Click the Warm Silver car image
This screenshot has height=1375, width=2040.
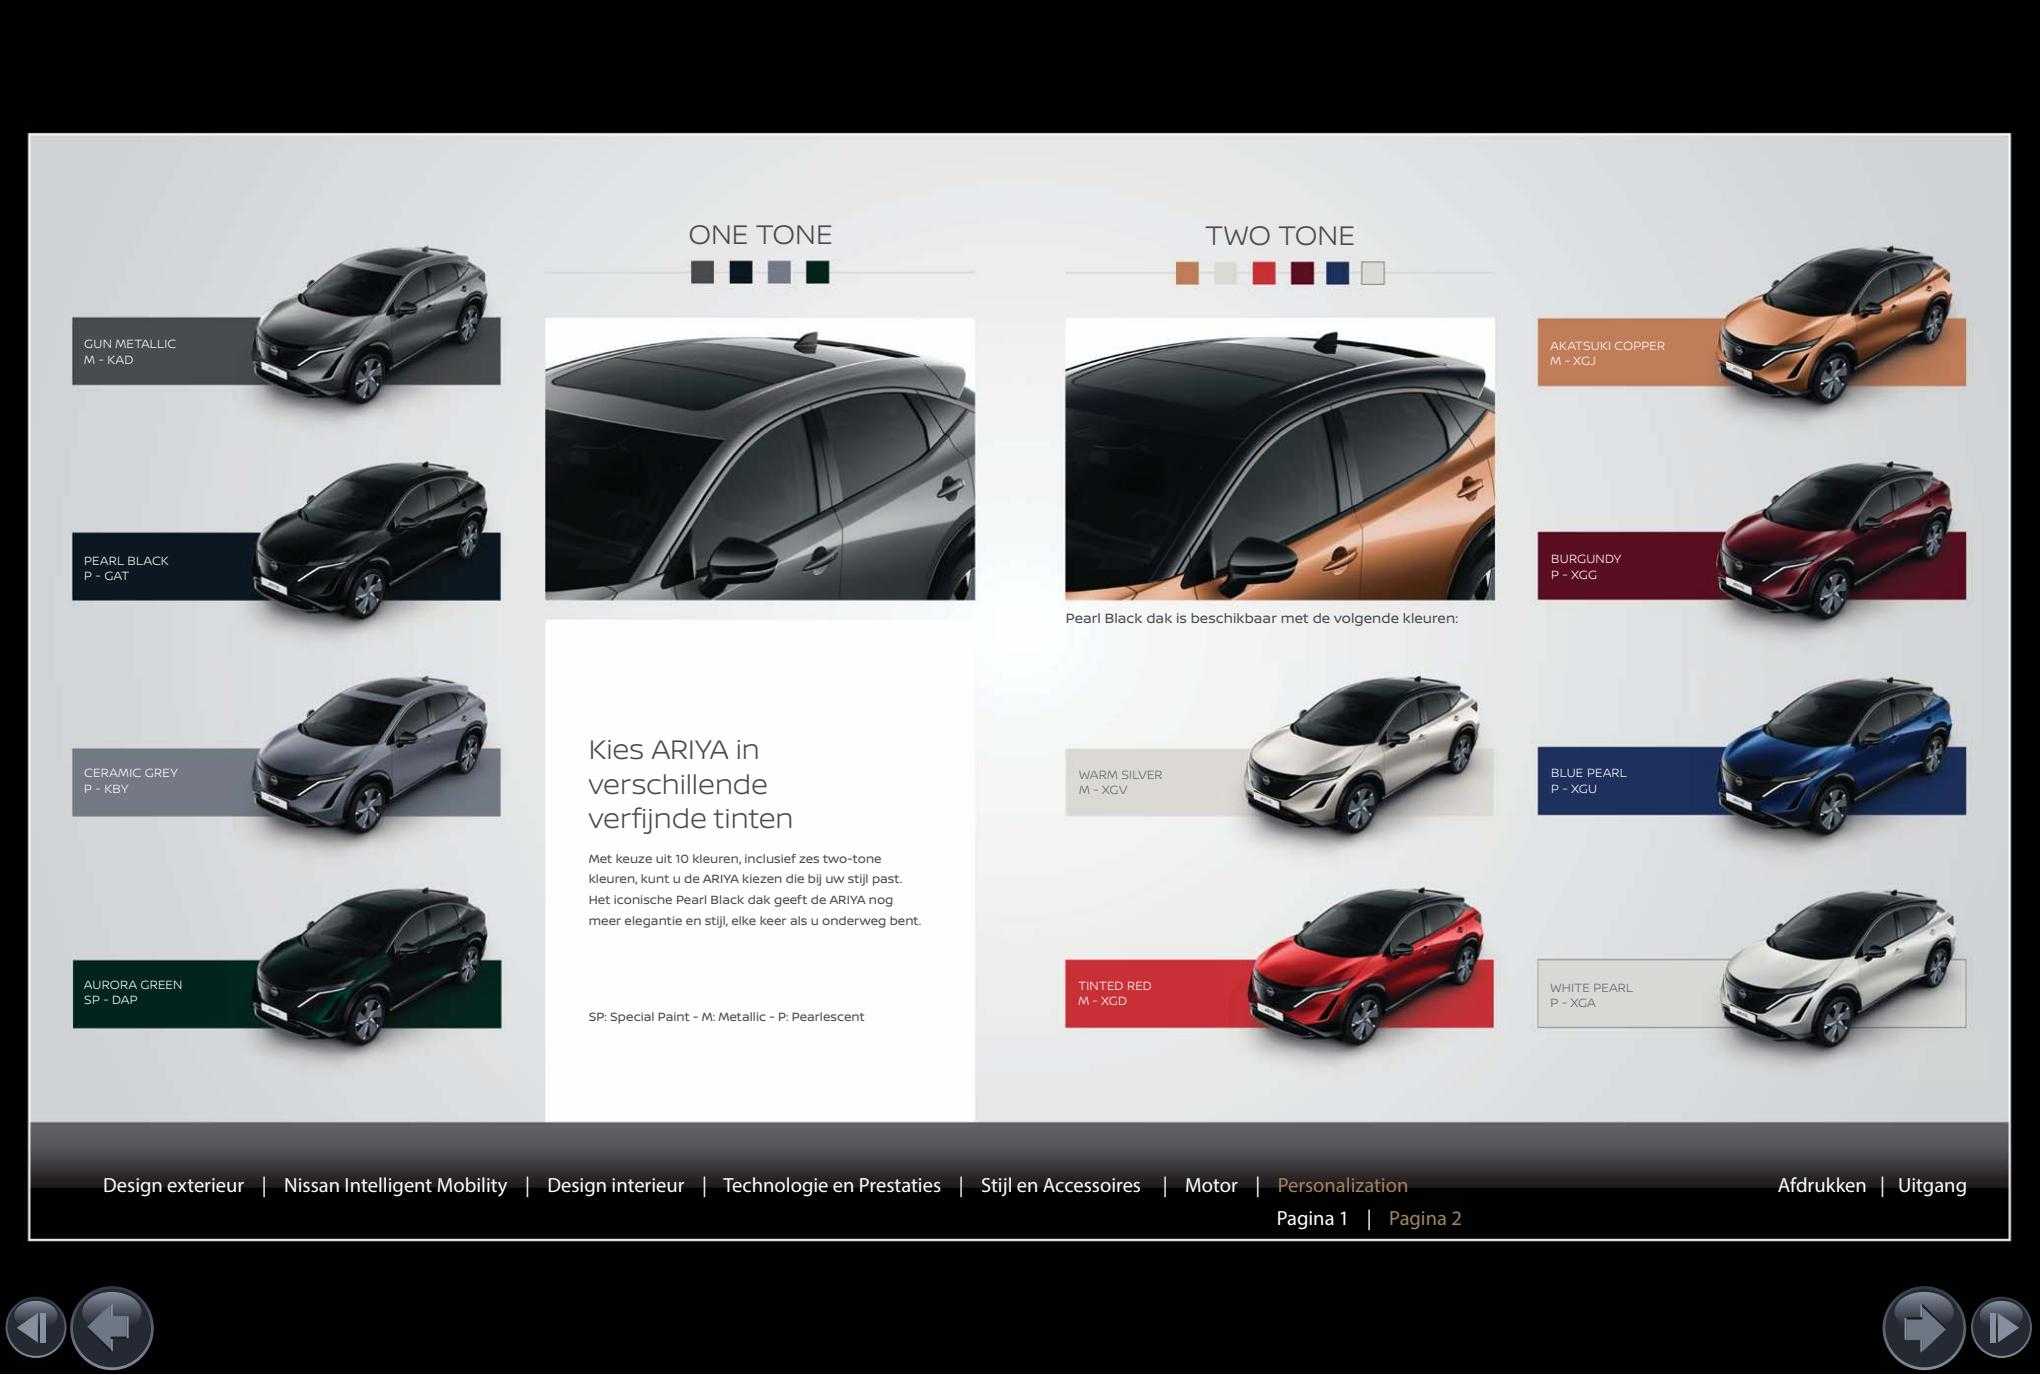(1363, 755)
